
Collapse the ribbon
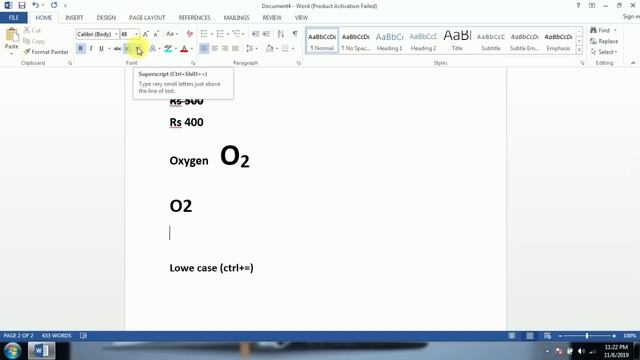(x=633, y=63)
